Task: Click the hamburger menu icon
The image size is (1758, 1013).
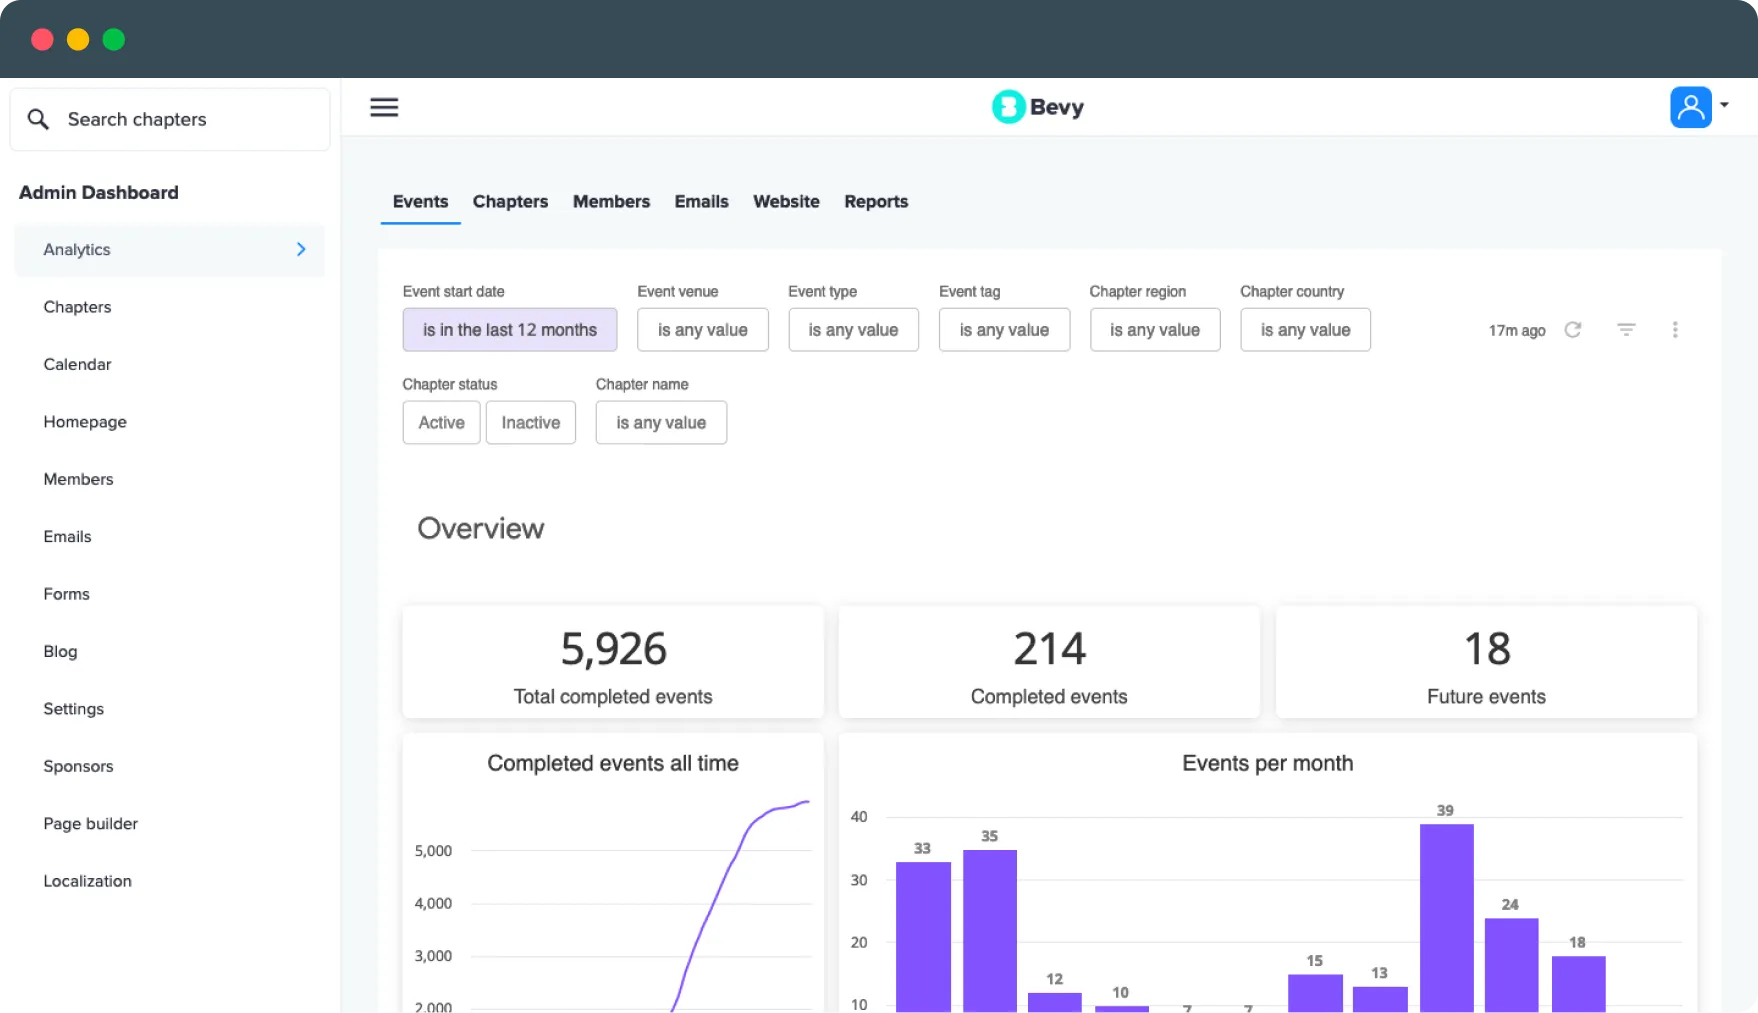Action: point(384,107)
